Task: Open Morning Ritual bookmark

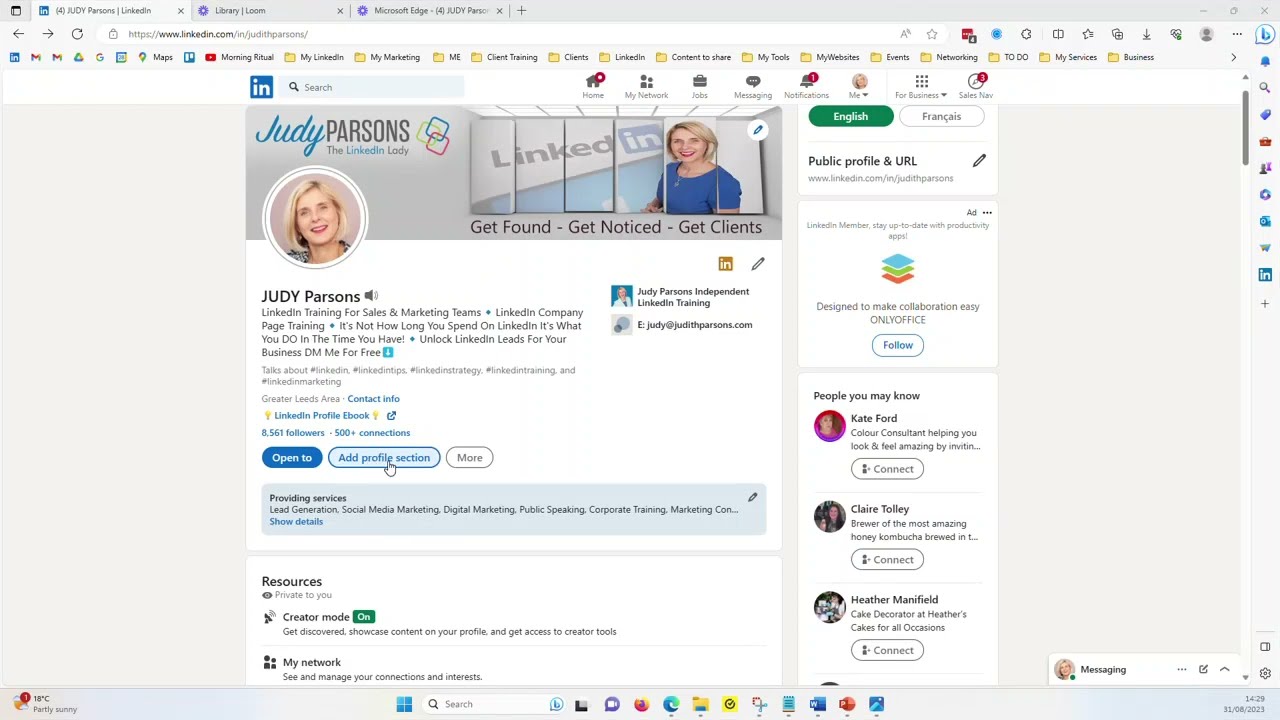Action: click(x=239, y=57)
